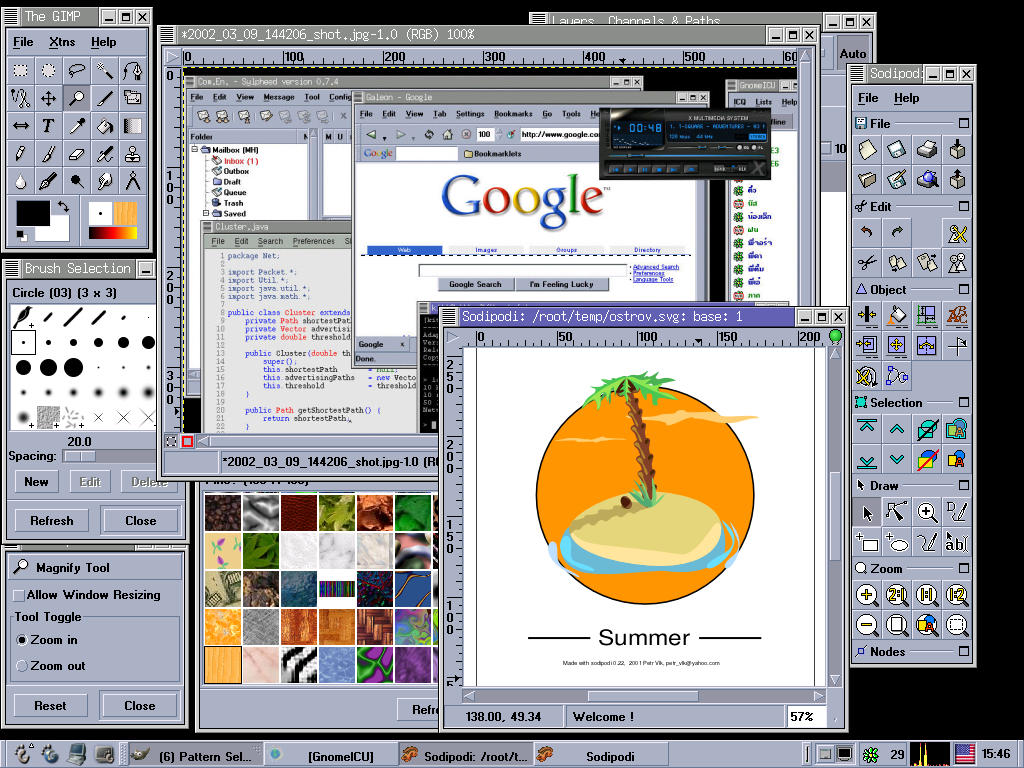Collapse the Mailbox (MH) tree node
Screen dimensions: 1024x768
[x=195, y=150]
